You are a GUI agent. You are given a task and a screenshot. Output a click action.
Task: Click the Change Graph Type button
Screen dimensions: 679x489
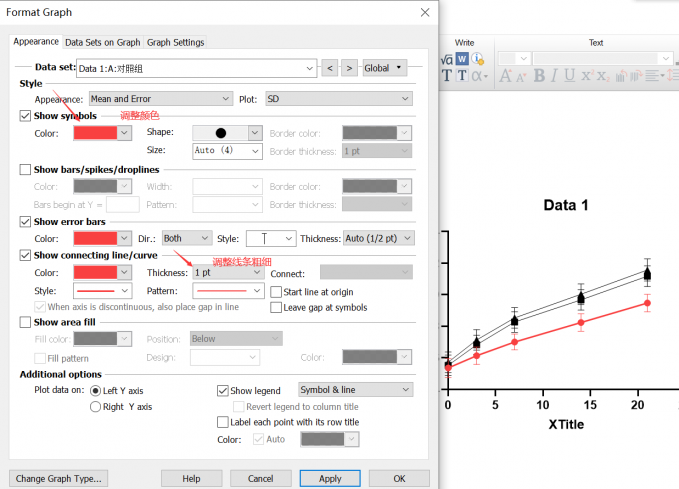point(58,478)
